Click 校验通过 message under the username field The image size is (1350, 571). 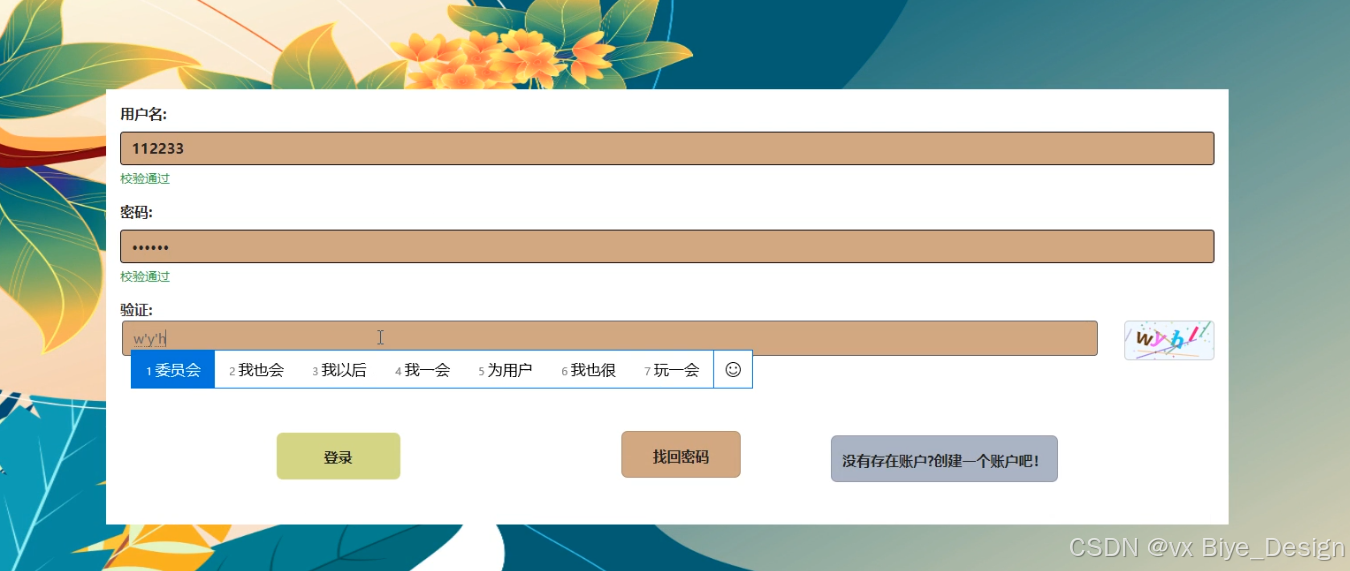tap(145, 179)
